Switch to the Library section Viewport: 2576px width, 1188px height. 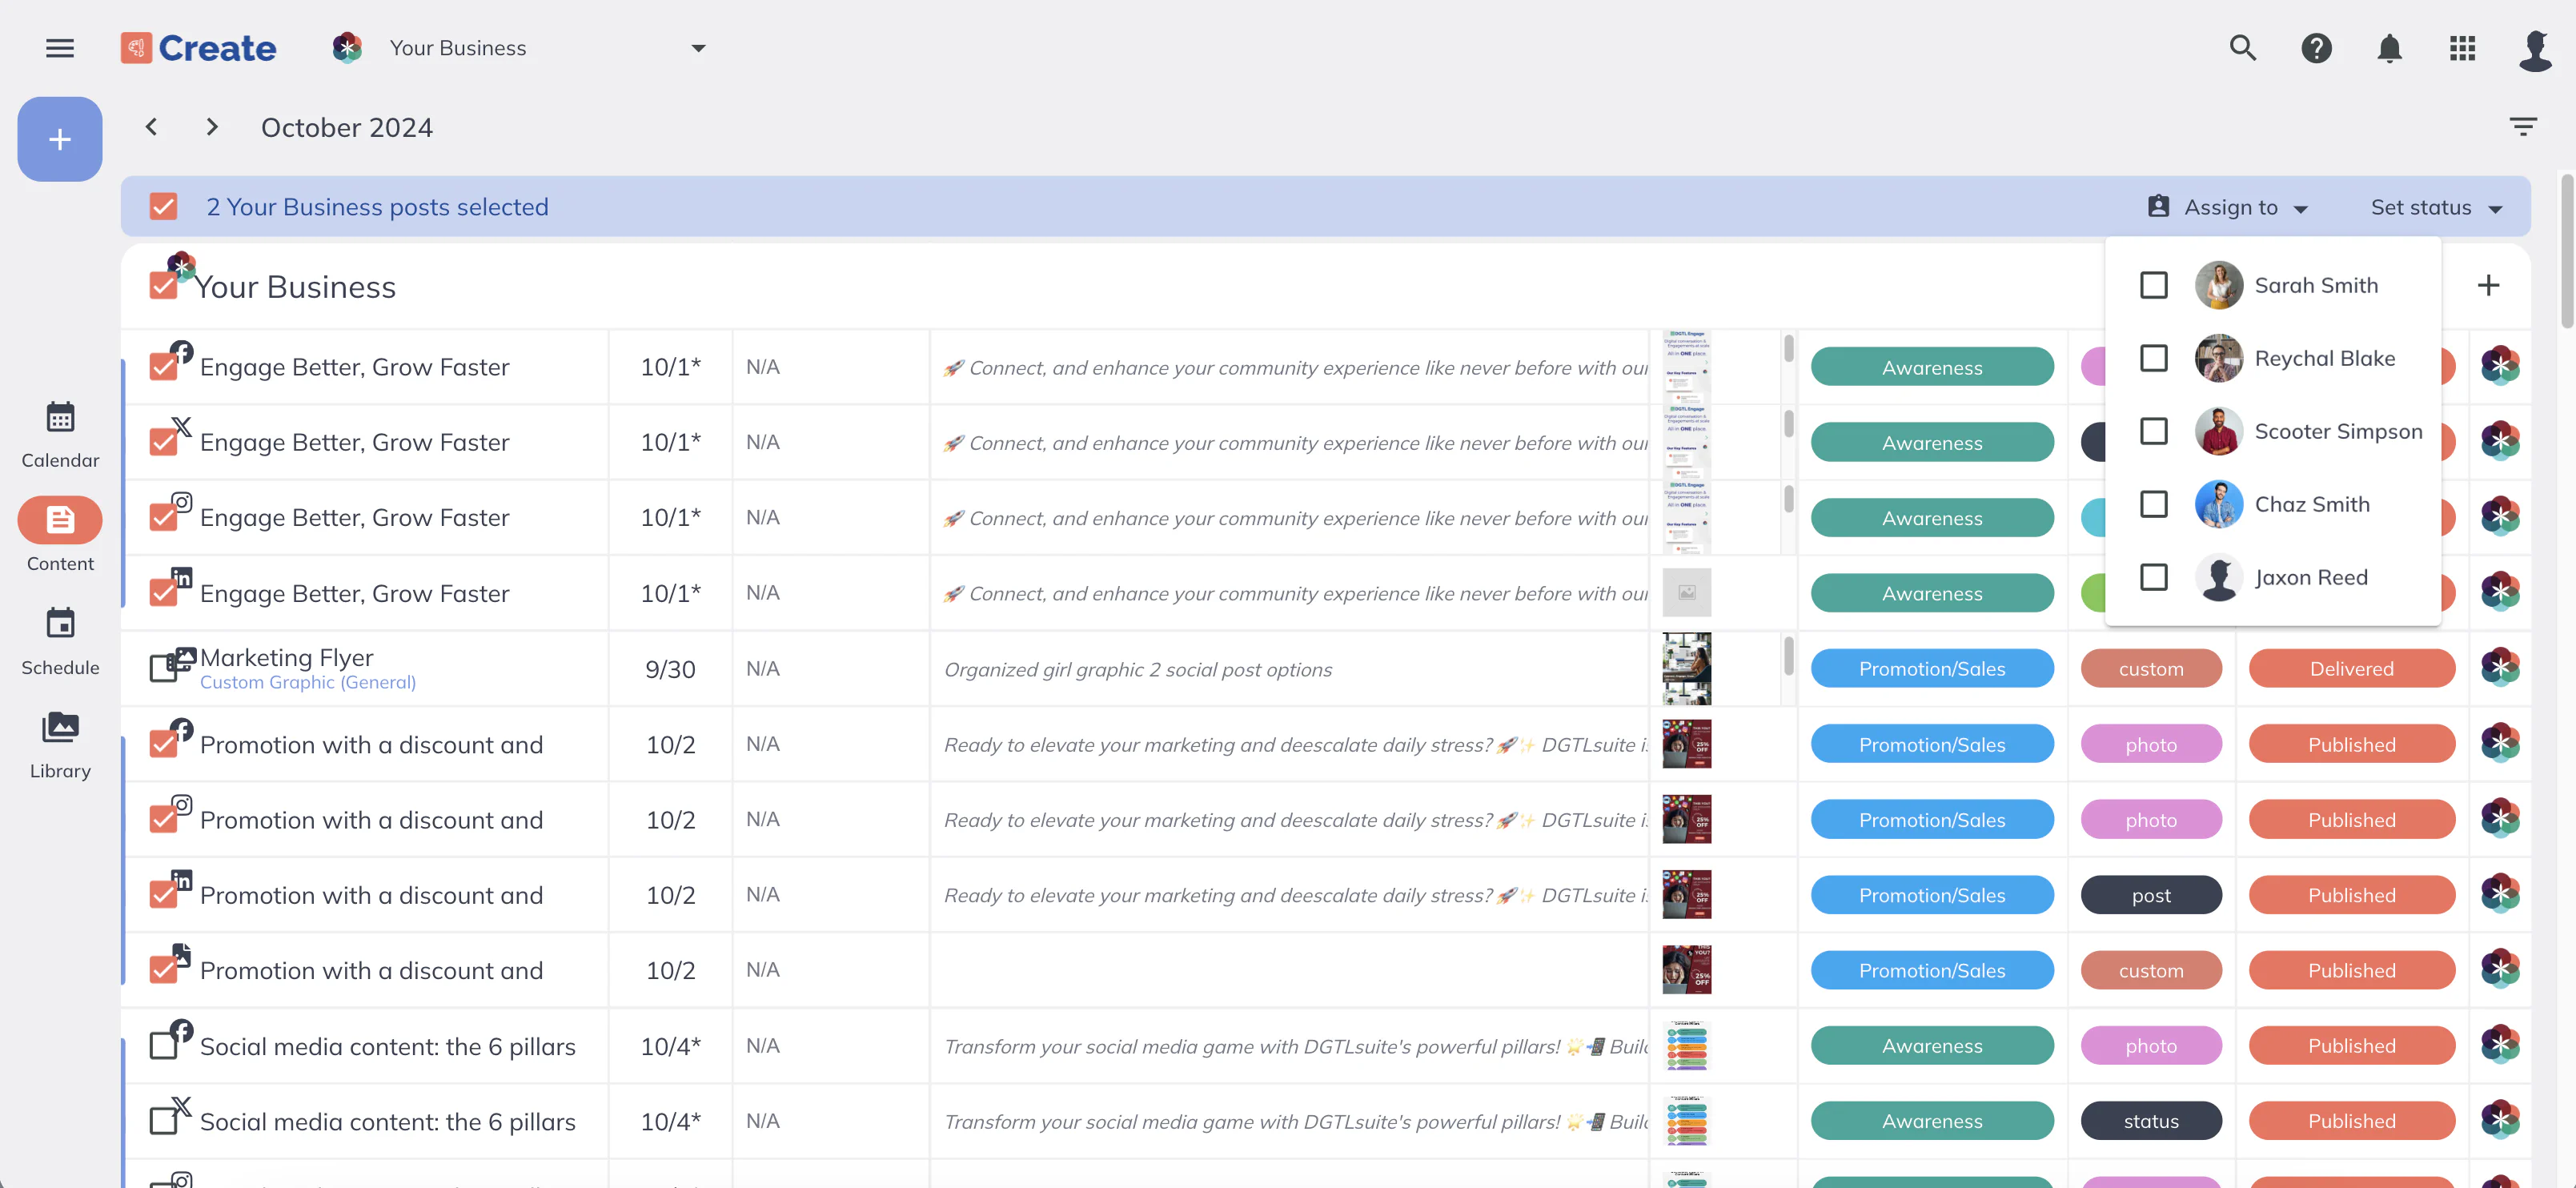pos(60,744)
